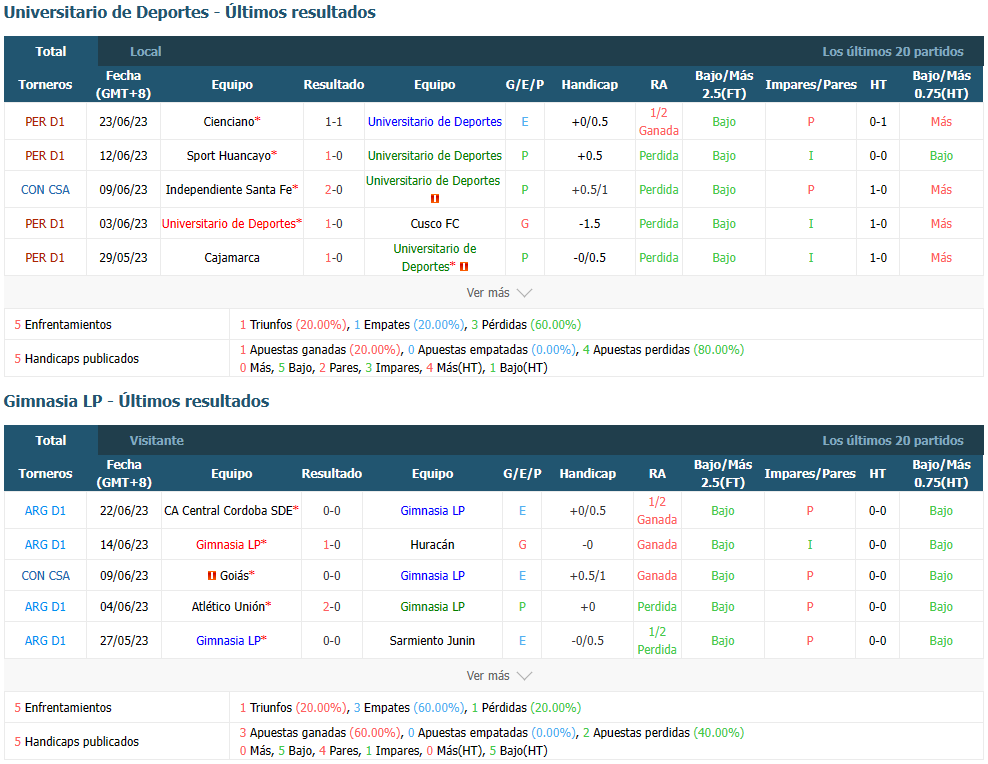The height and width of the screenshot is (764, 988).
Task: Click Impares/Pares header in Gimnasia LP table
Action: 810,474
